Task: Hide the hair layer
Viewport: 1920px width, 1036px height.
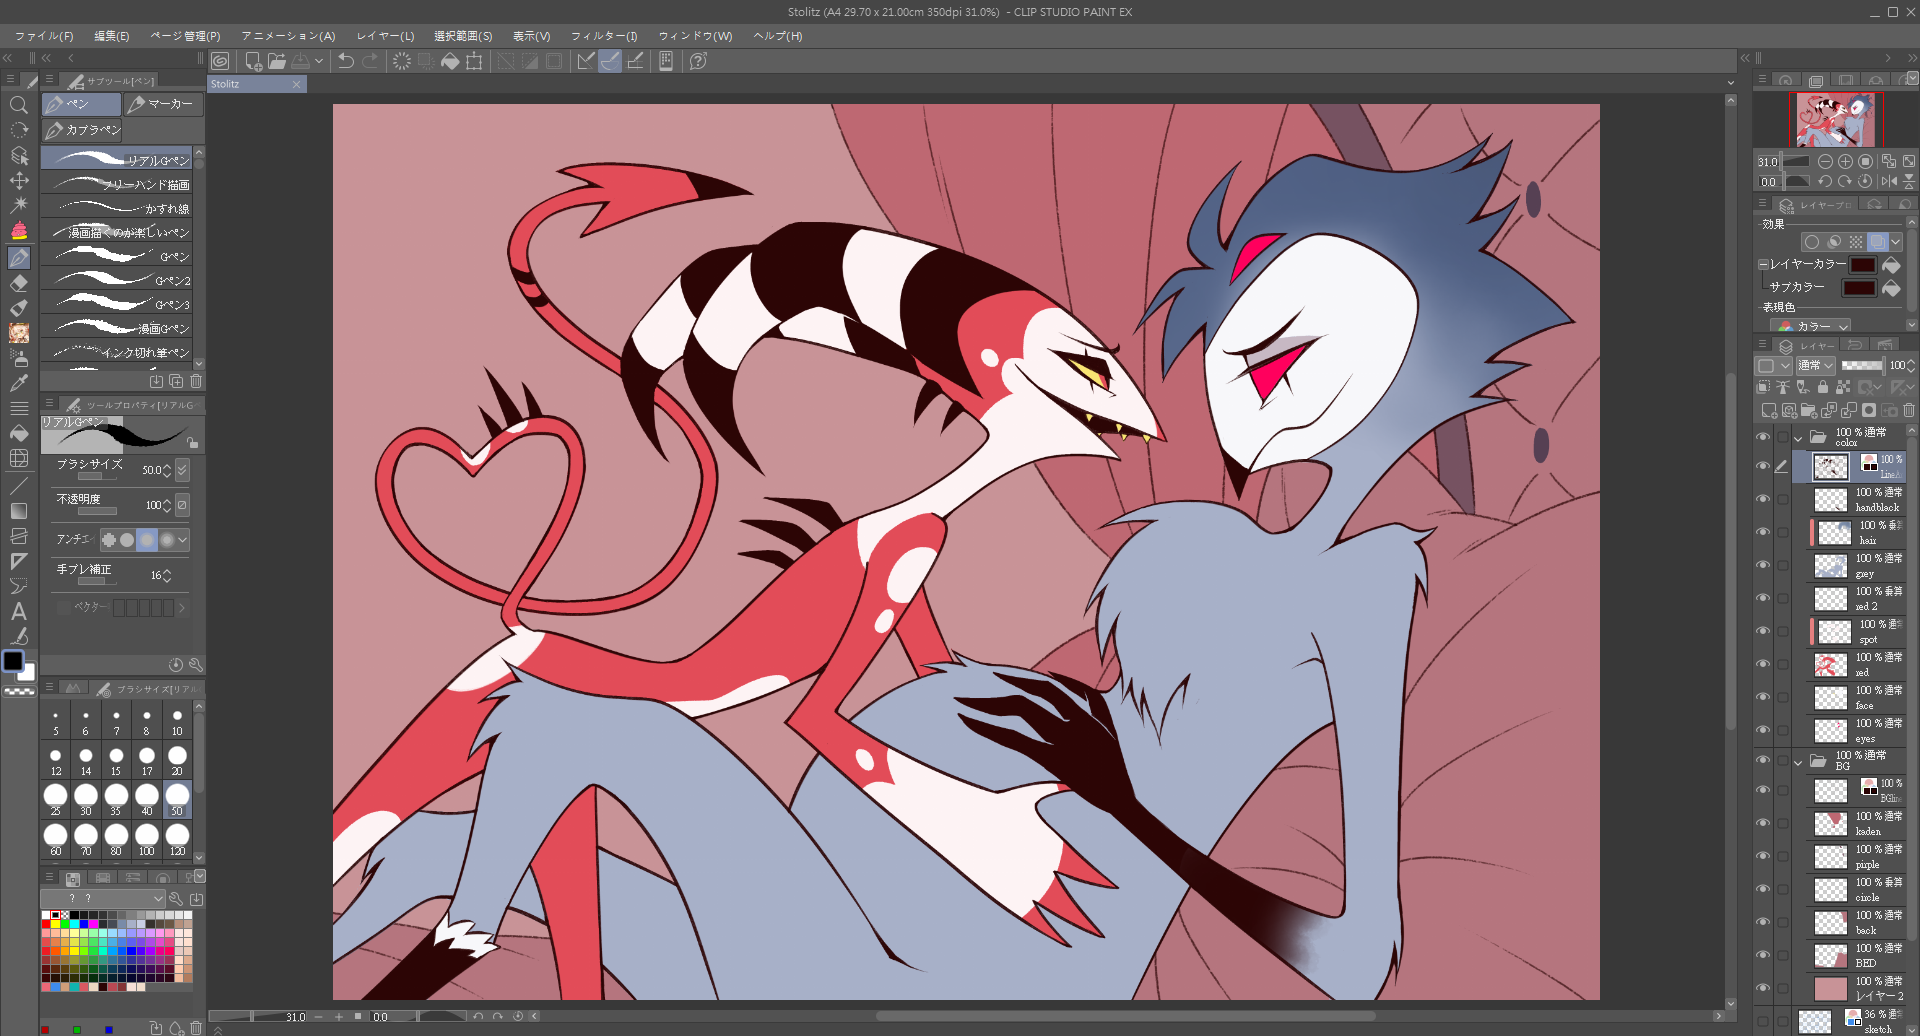Action: click(1763, 532)
